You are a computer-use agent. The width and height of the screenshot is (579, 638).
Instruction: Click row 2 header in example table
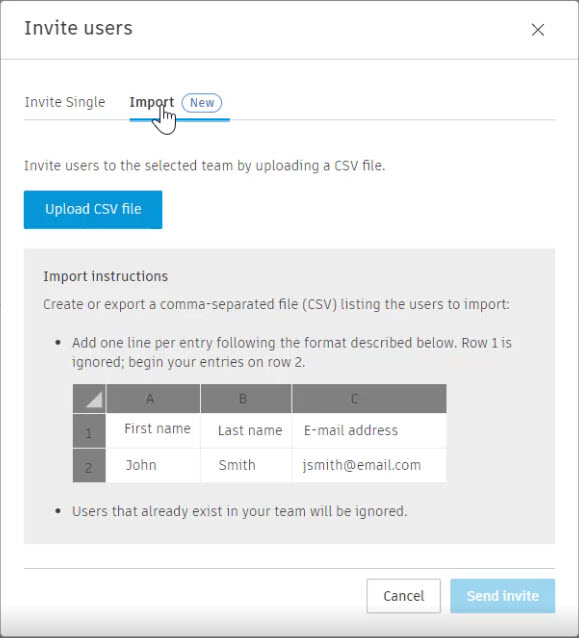click(x=89, y=466)
